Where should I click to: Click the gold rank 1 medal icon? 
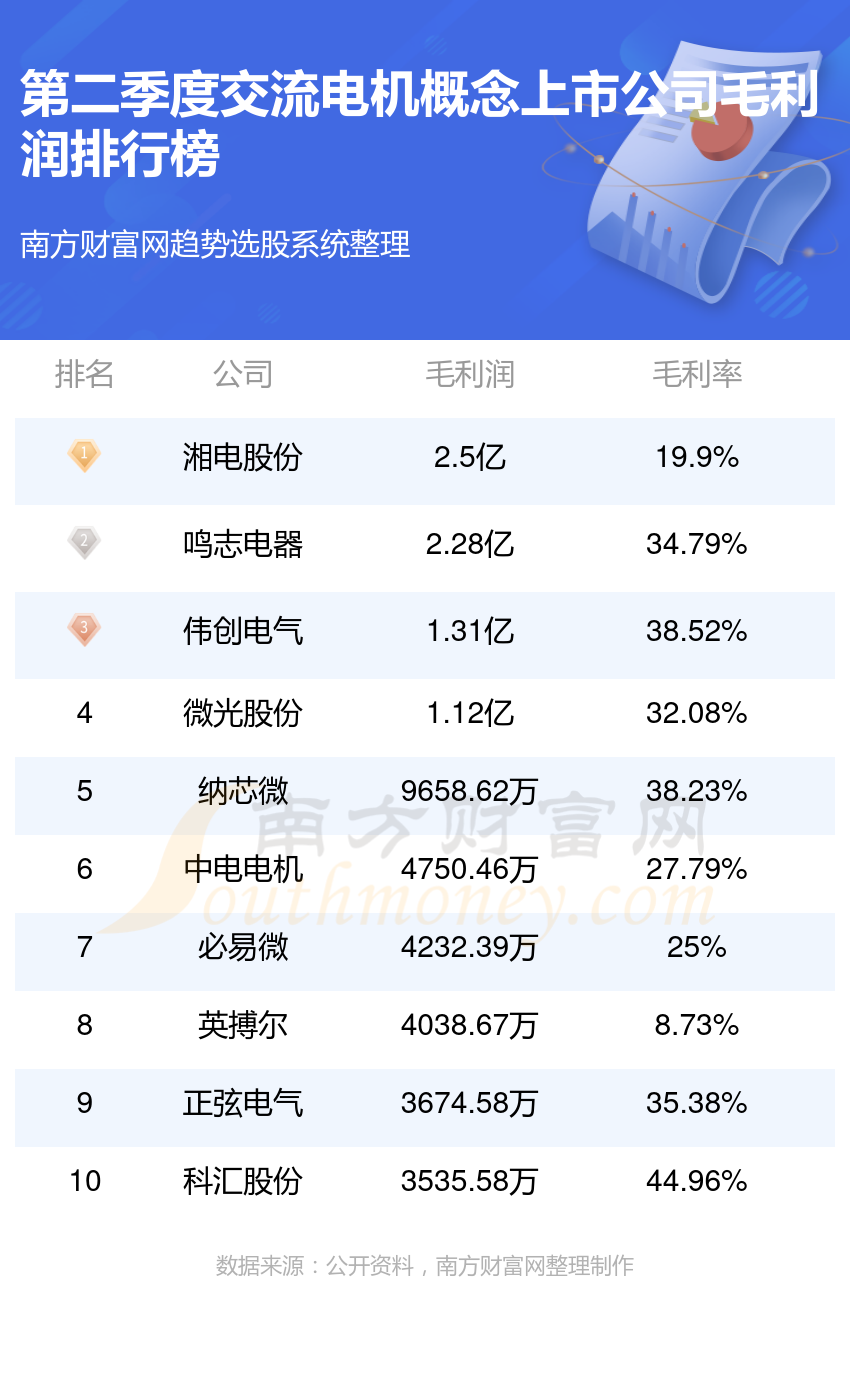tap(84, 456)
